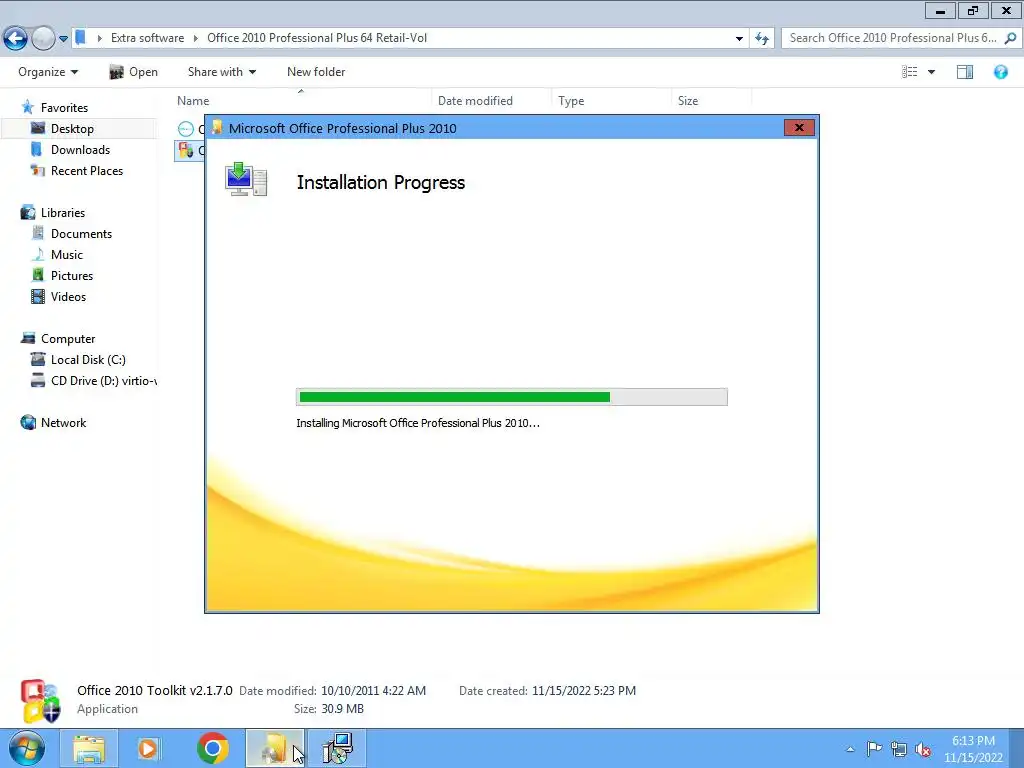Open Google Chrome from the taskbar
This screenshot has height=768, width=1024.
pos(212,748)
